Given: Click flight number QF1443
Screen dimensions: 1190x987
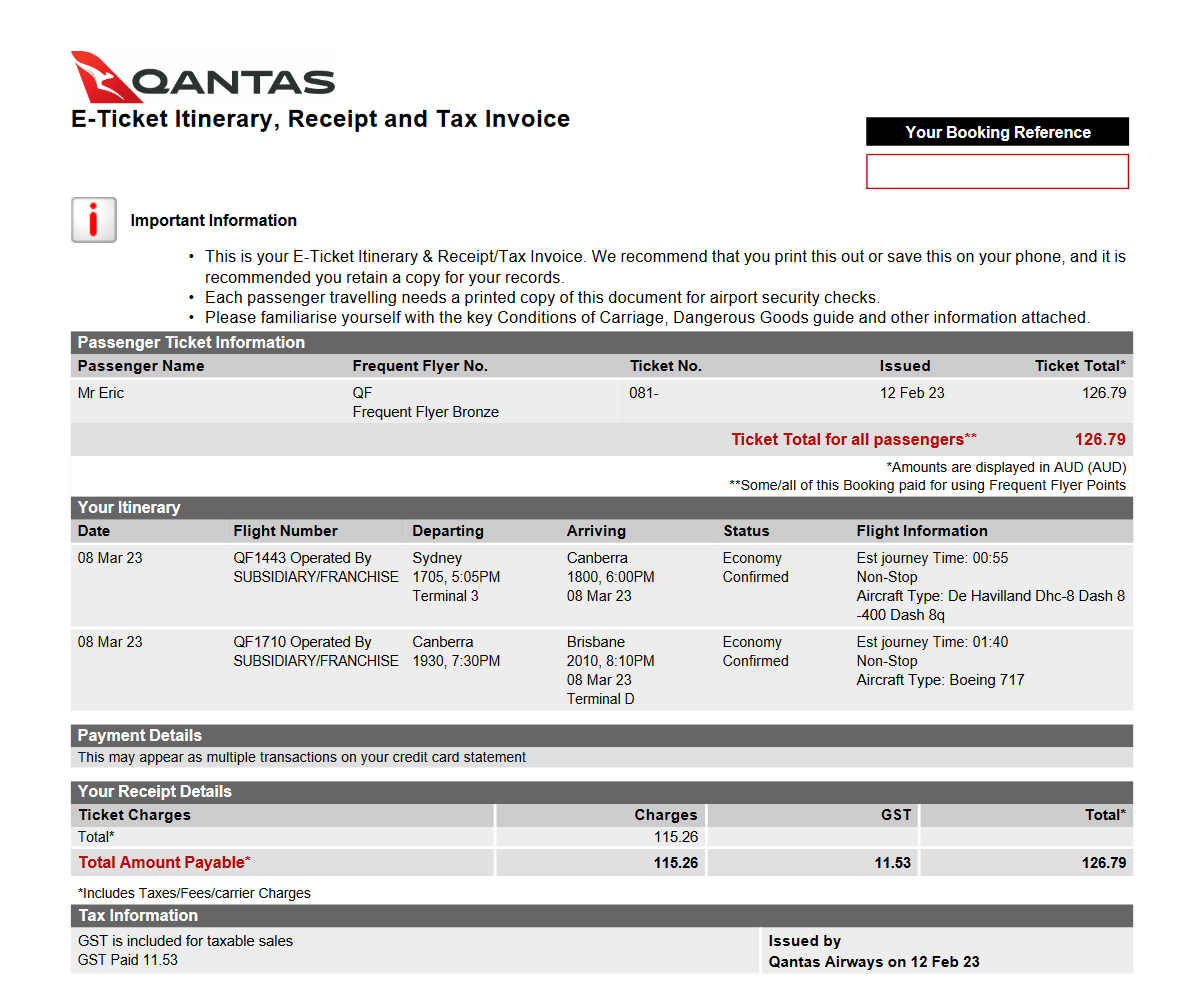Looking at the screenshot, I should coord(259,558).
